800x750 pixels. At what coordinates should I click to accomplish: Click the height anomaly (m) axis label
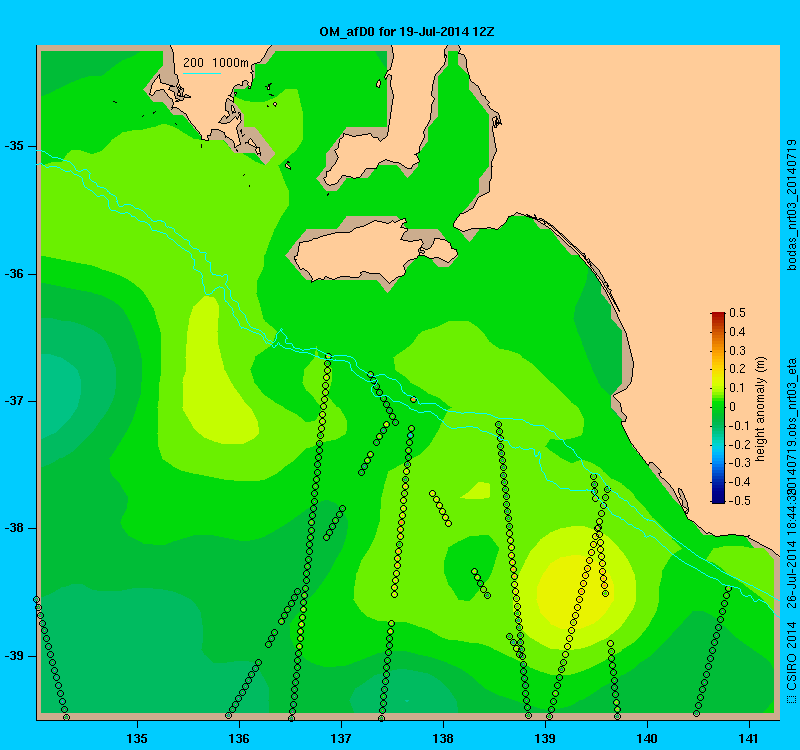point(761,409)
